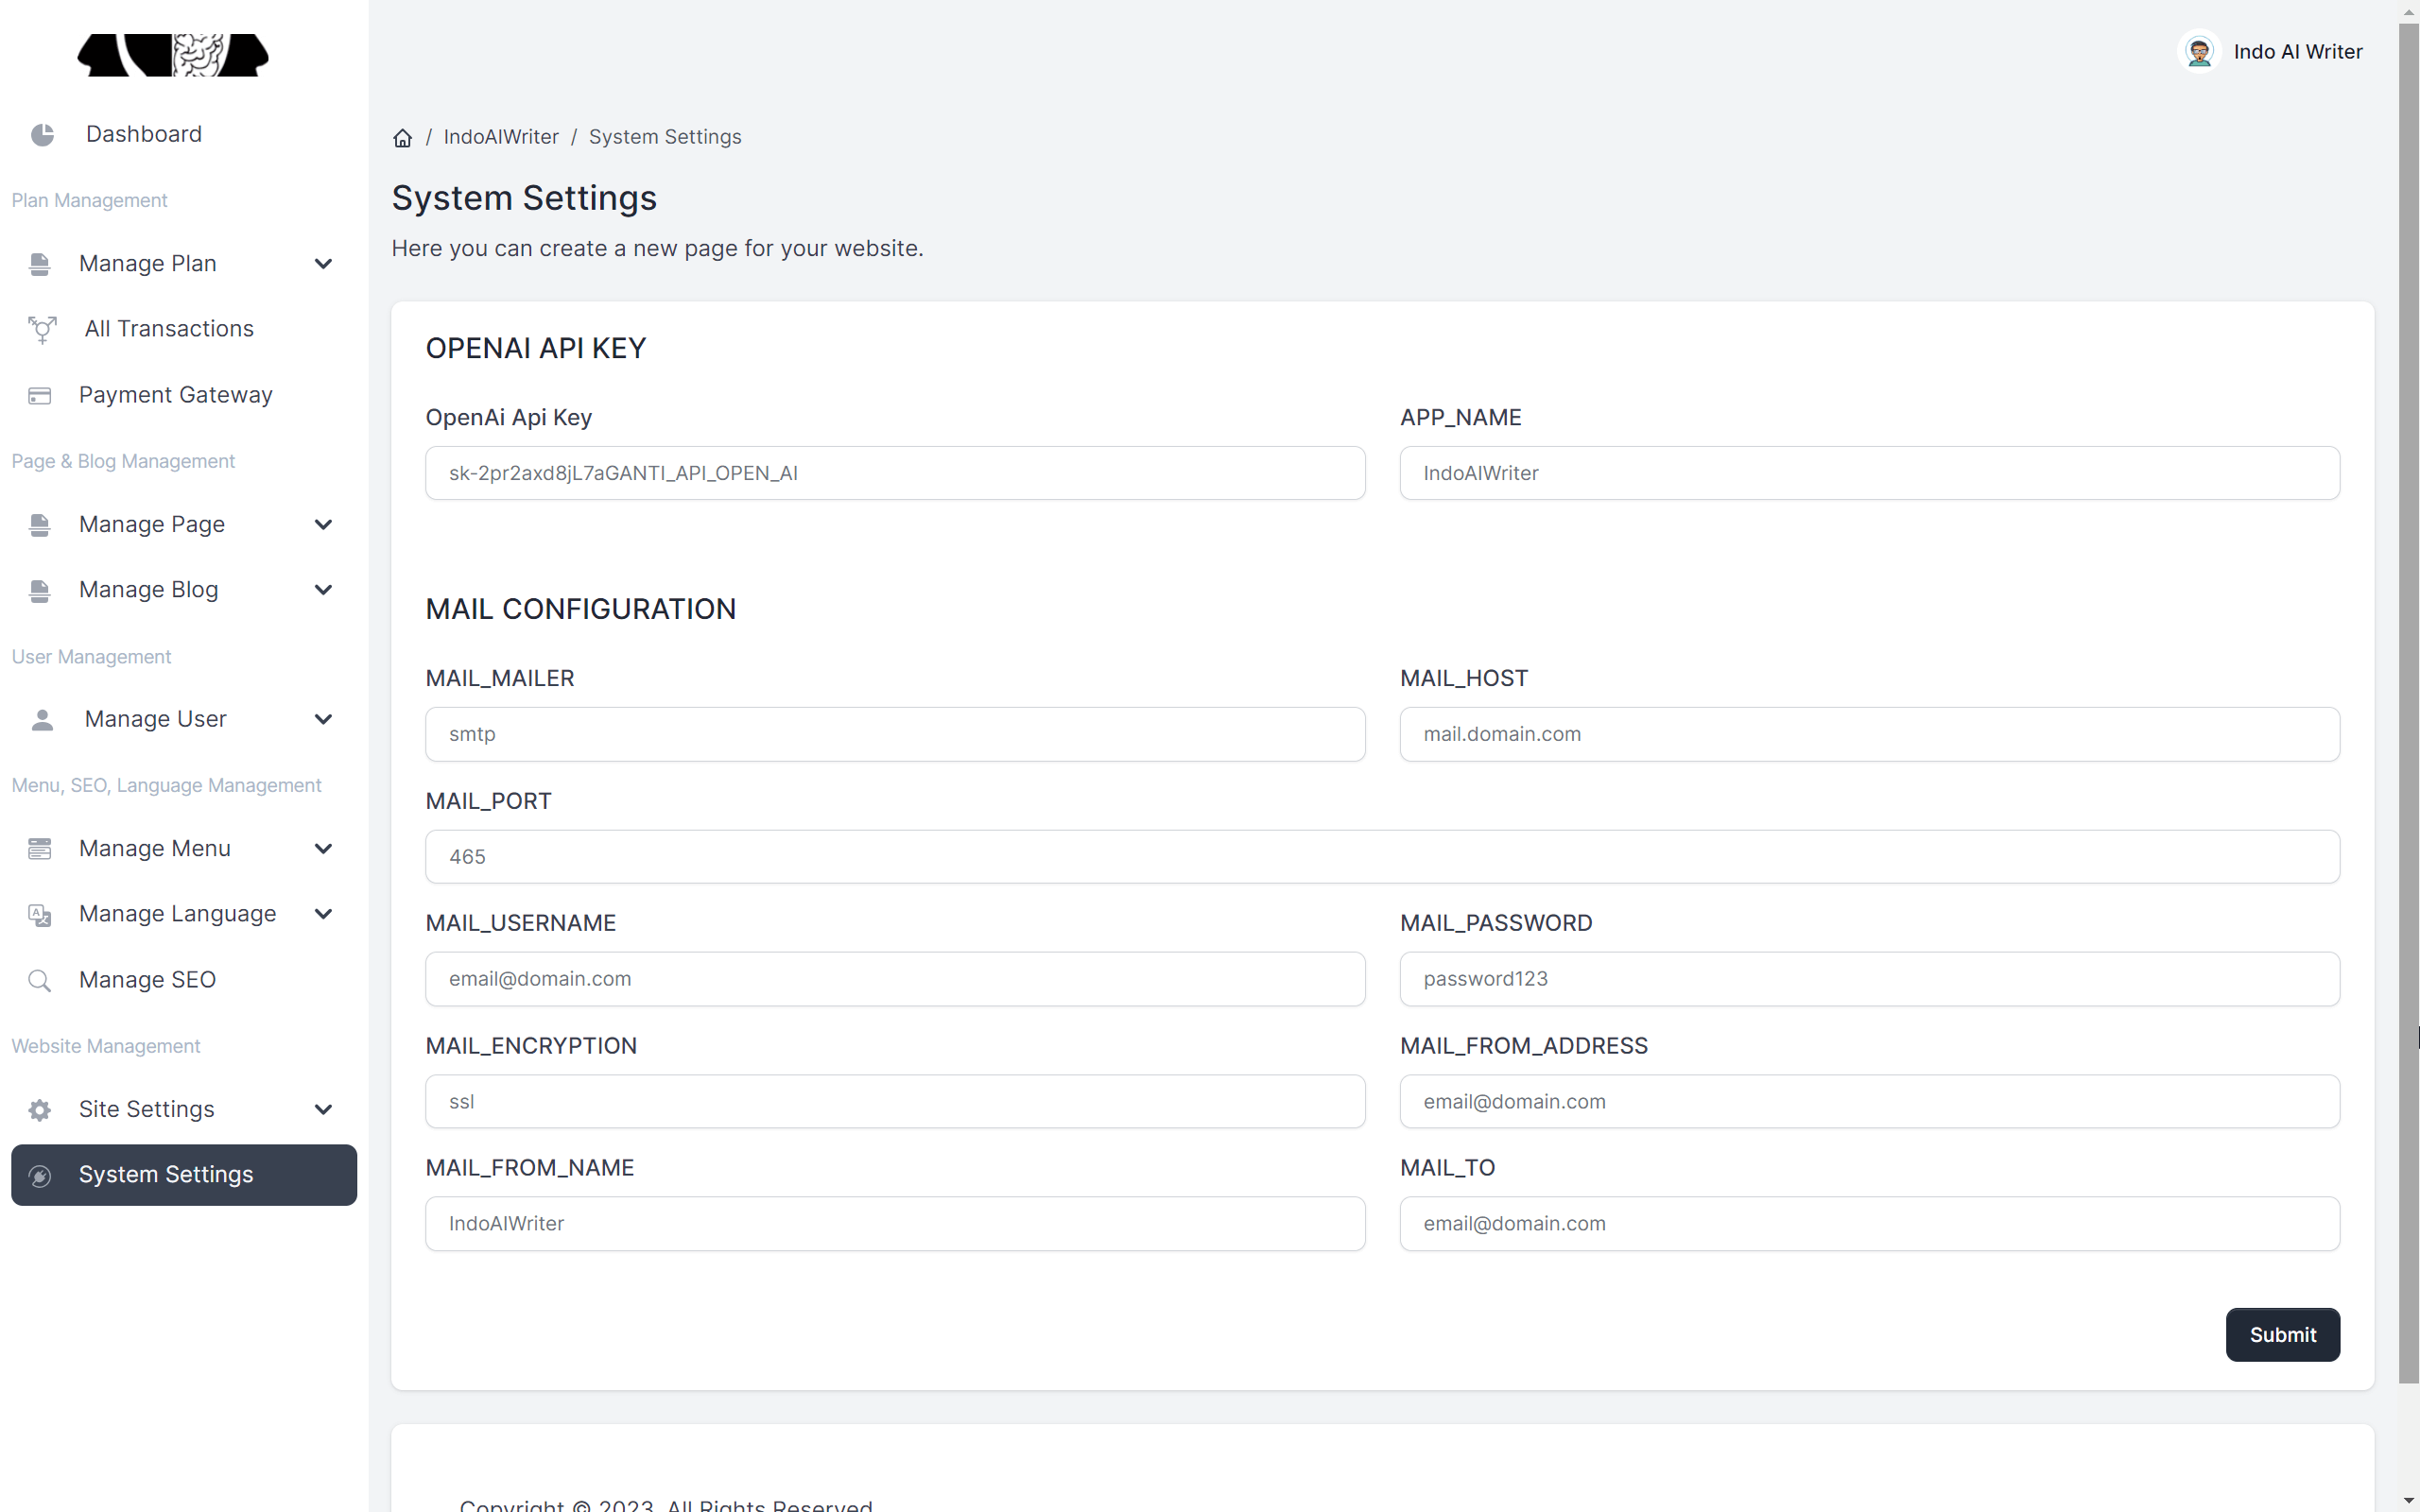Click the Manage Menu list icon
The image size is (2420, 1512).
point(39,848)
